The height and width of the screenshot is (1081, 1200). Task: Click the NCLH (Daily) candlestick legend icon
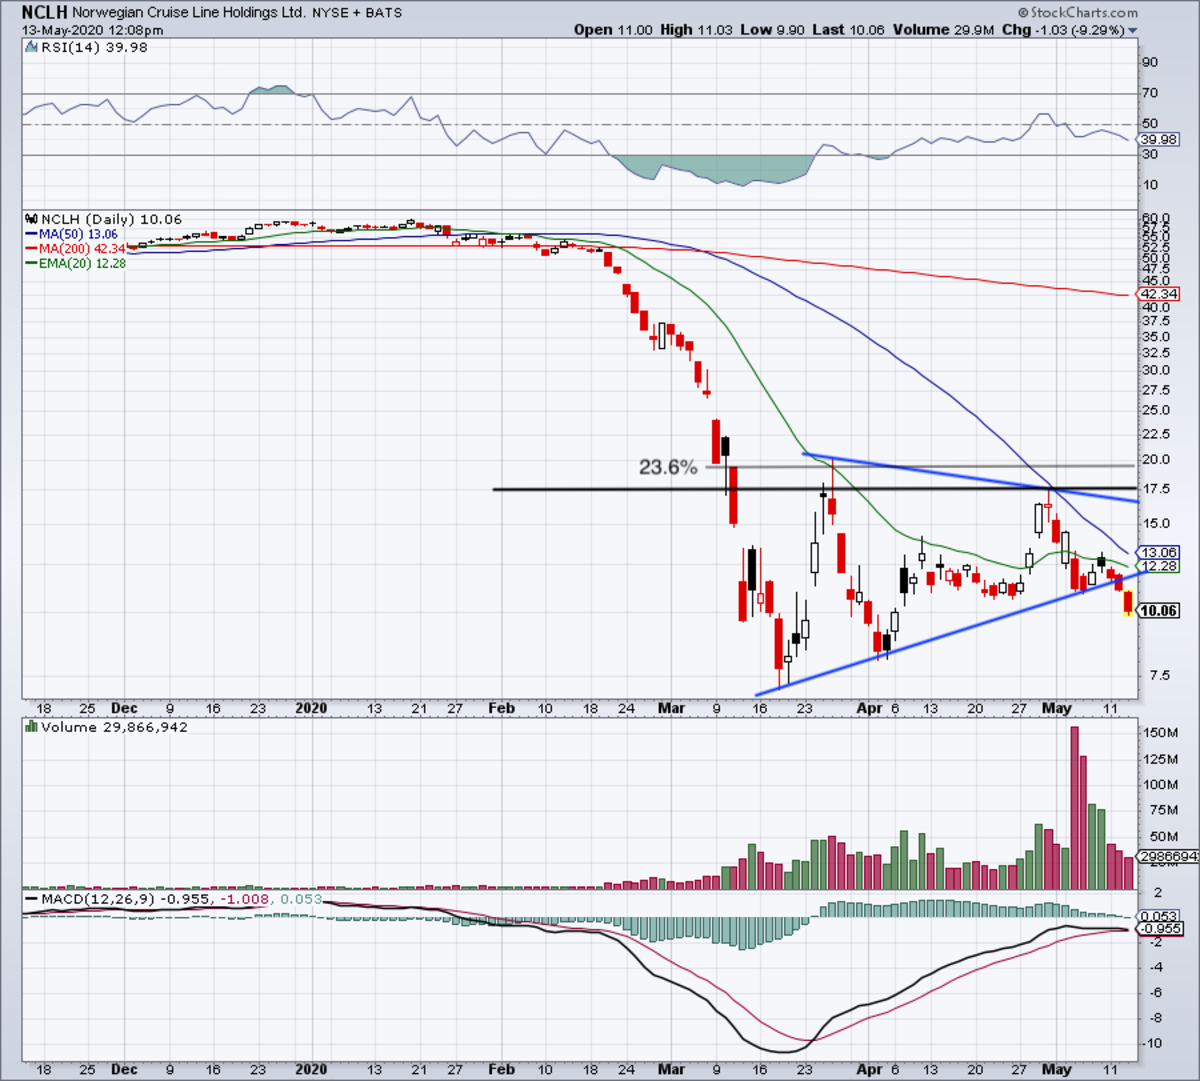coord(30,218)
